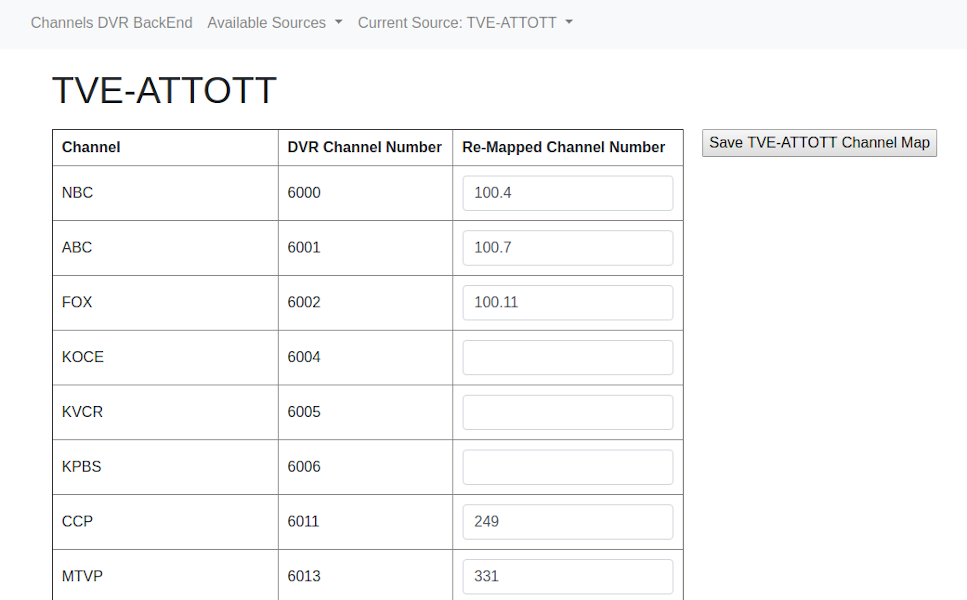Image resolution: width=967 pixels, height=600 pixels.
Task: Click the NBC channel name cell
Action: tap(78, 193)
